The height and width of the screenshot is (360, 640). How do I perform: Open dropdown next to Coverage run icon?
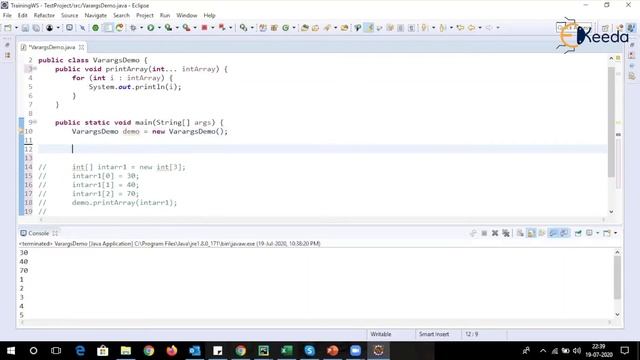point(177,28)
